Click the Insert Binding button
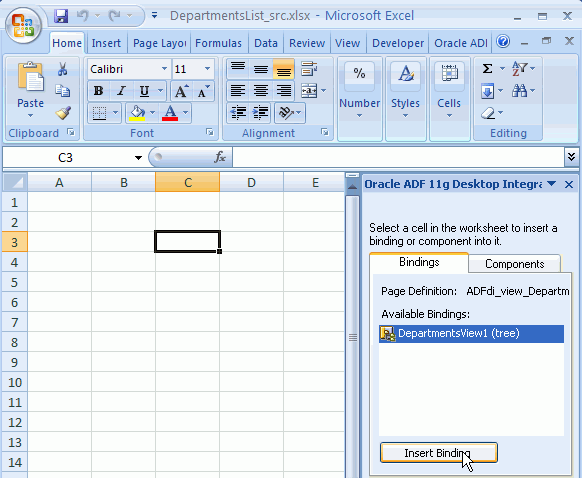Image resolution: width=582 pixels, height=478 pixels. click(x=439, y=453)
